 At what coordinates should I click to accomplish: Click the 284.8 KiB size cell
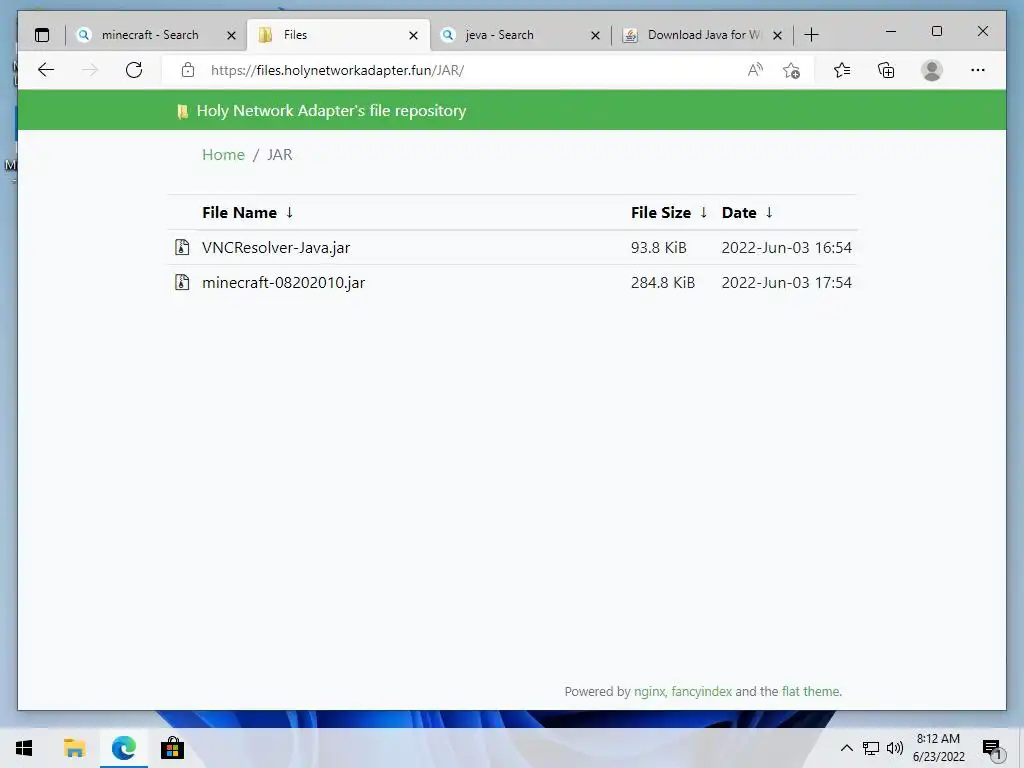pyautogui.click(x=662, y=283)
